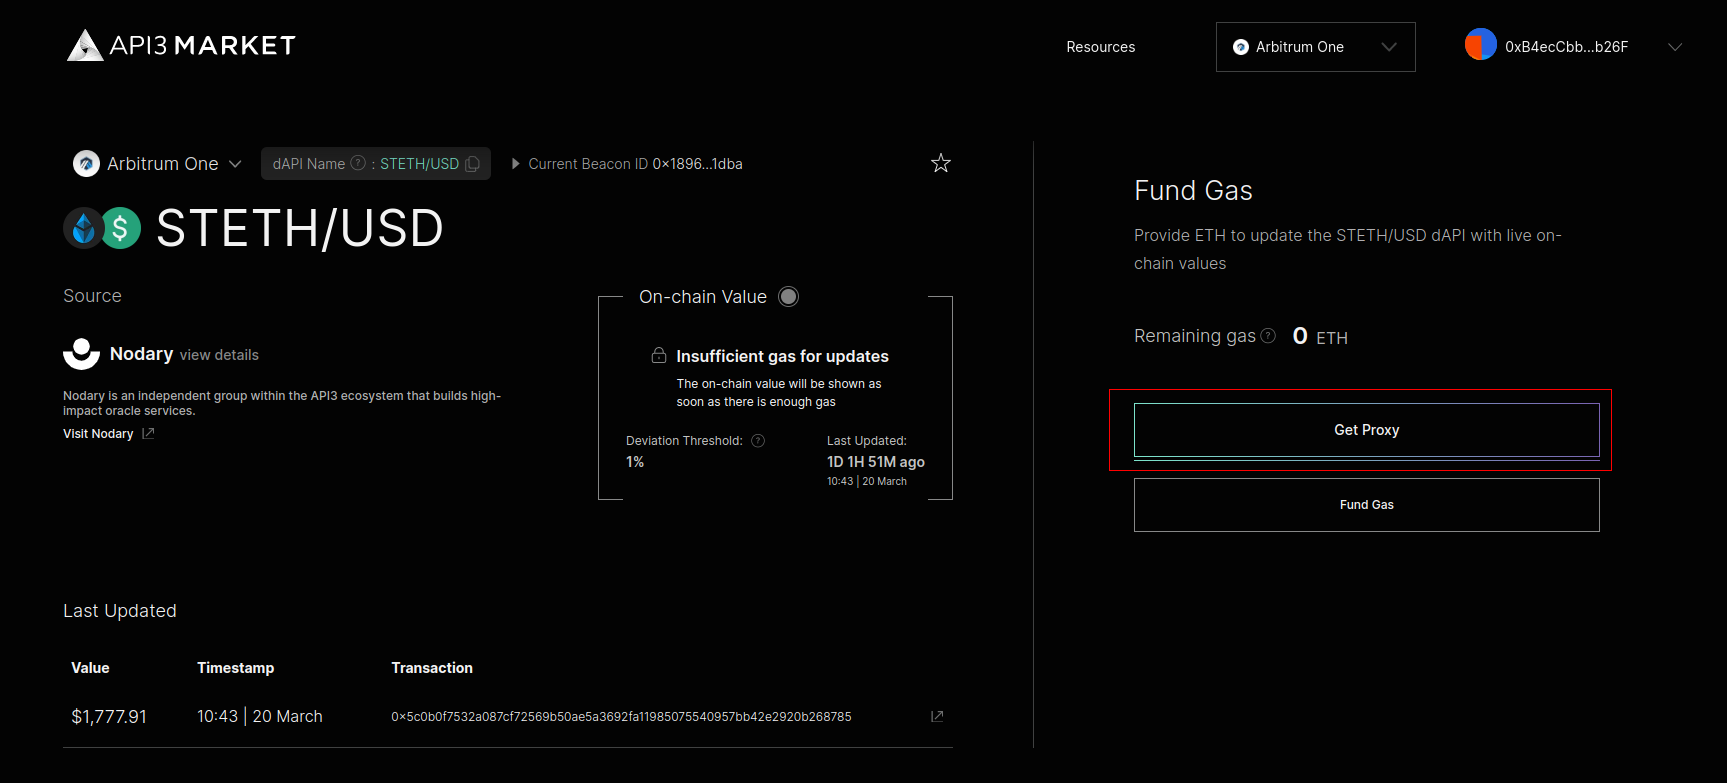
Task: Click the Deviation Threshold help icon
Action: (x=758, y=441)
